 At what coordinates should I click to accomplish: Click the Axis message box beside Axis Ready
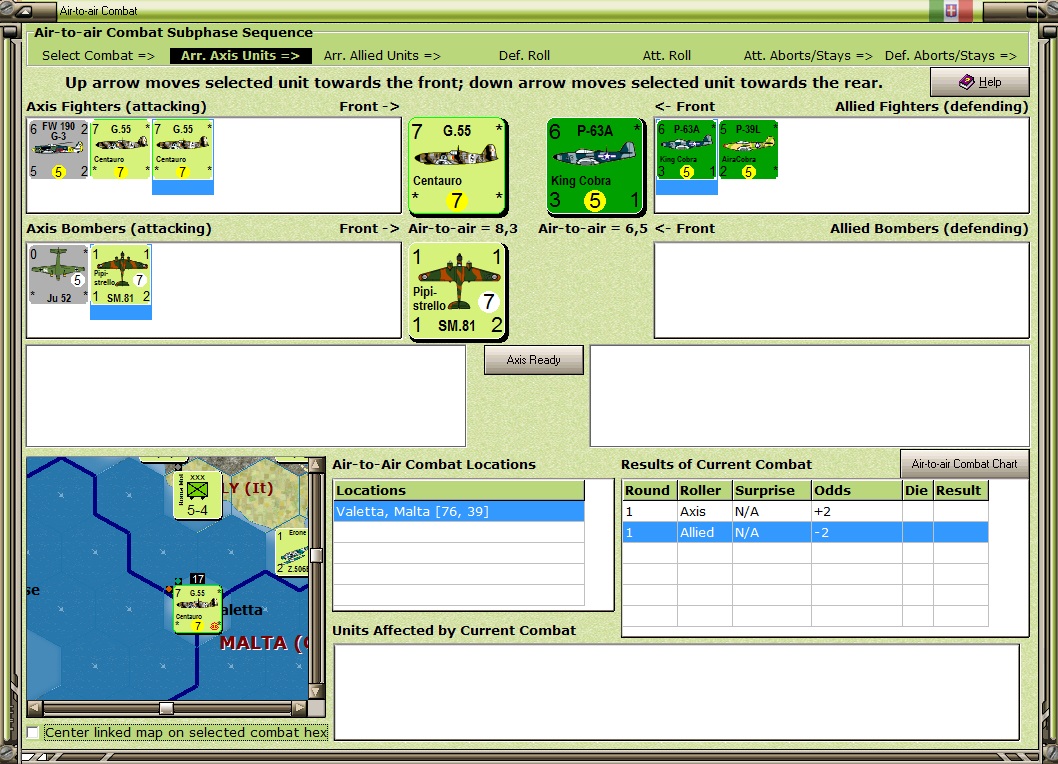tap(246, 396)
